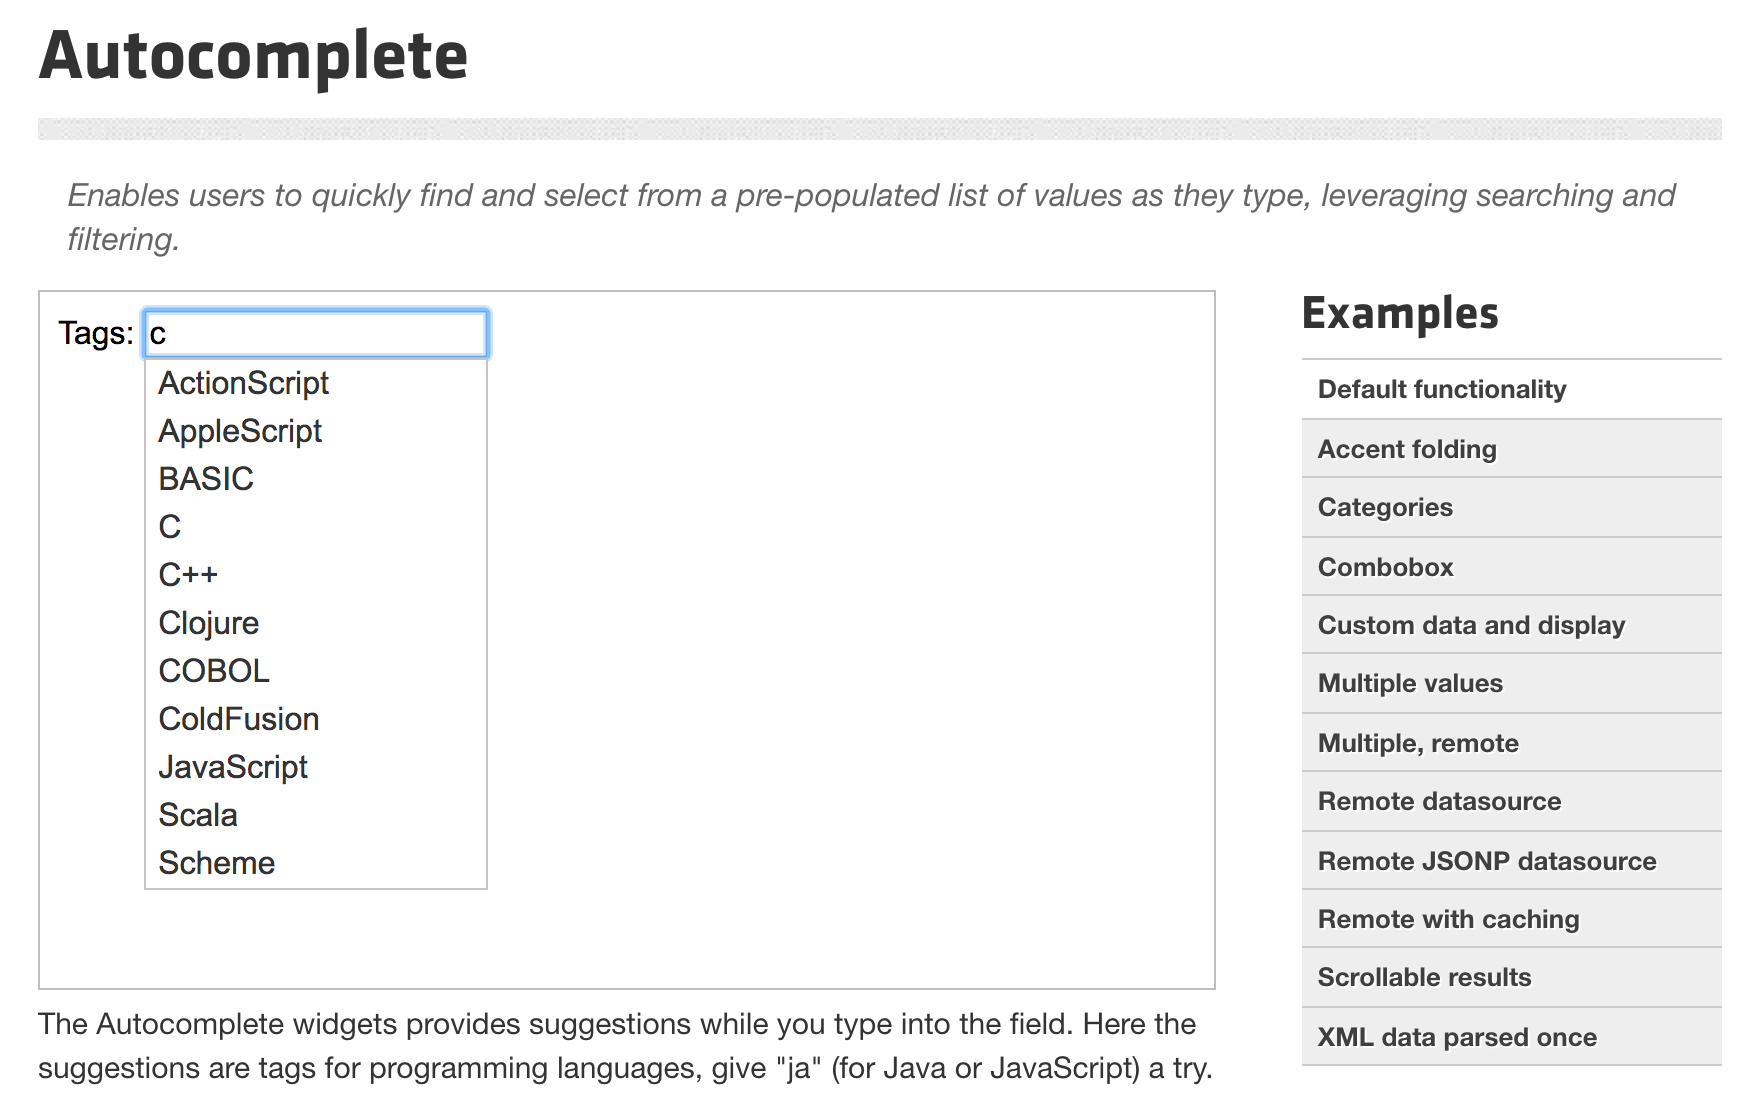This screenshot has width=1756, height=1106.
Task: Select "Scheme" at the bottom of suggestions
Action: pyautogui.click(x=216, y=862)
